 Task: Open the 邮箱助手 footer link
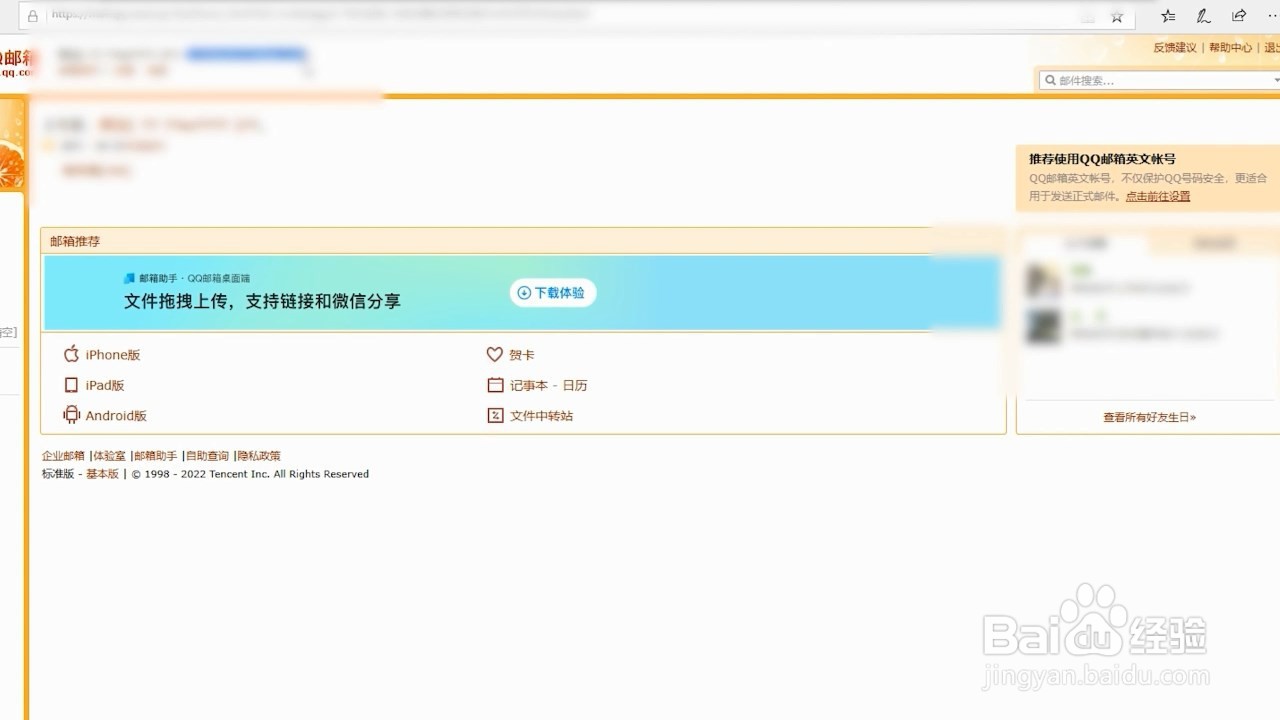pyautogui.click(x=156, y=456)
